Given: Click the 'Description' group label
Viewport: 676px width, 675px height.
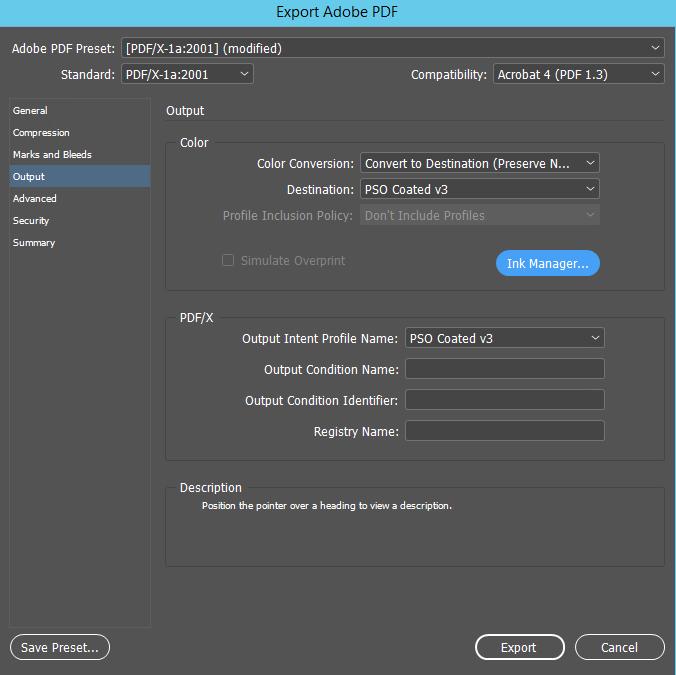Looking at the screenshot, I should pos(210,488).
